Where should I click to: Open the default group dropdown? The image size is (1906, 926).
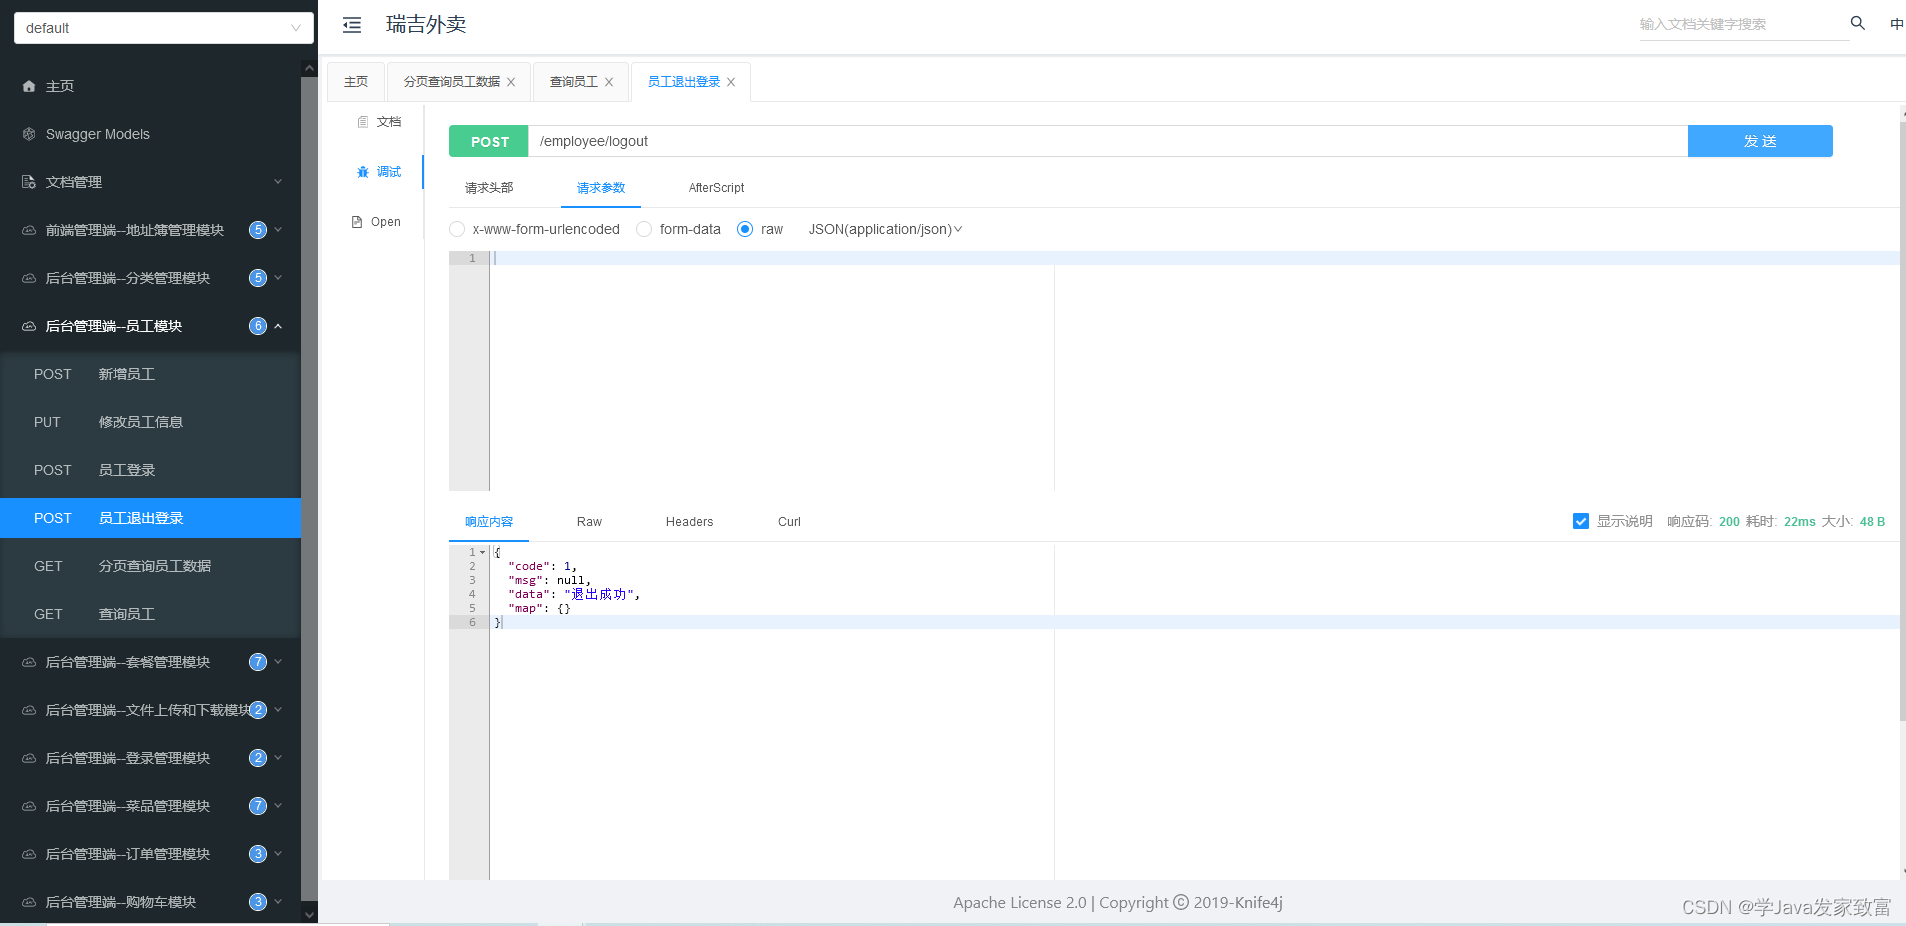(x=164, y=28)
